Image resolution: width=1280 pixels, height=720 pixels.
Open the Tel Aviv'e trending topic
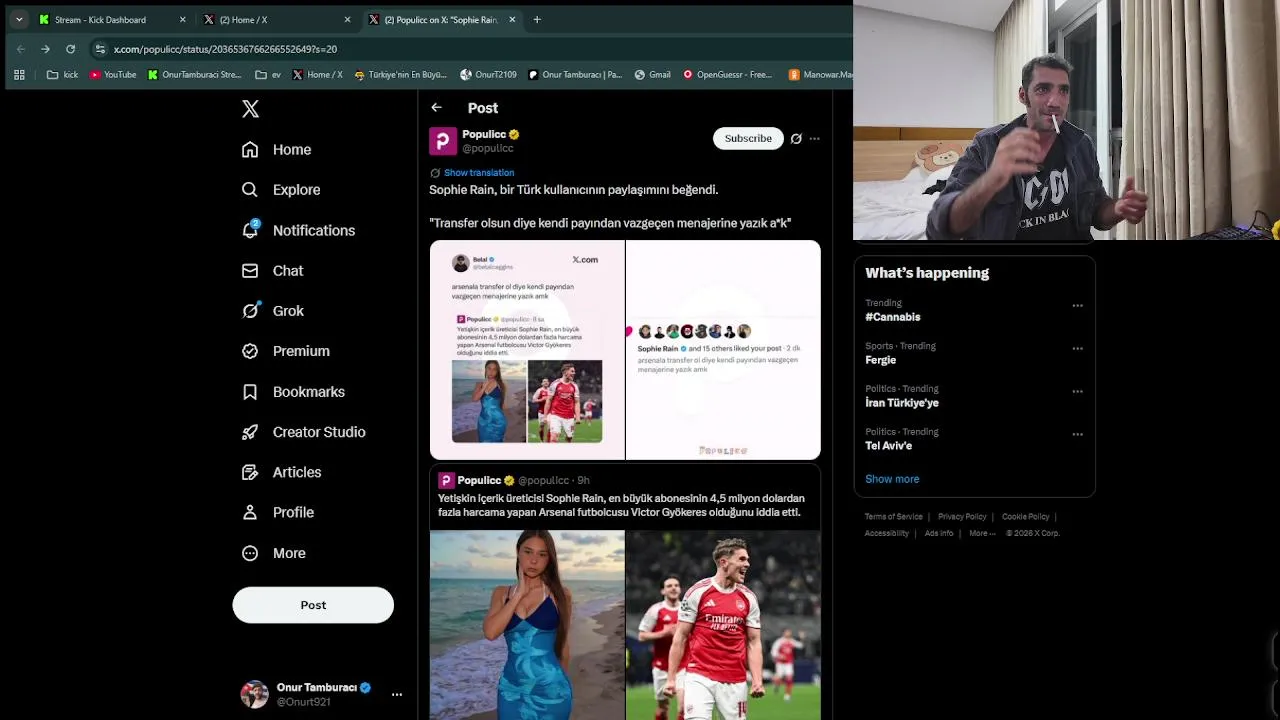click(x=889, y=446)
